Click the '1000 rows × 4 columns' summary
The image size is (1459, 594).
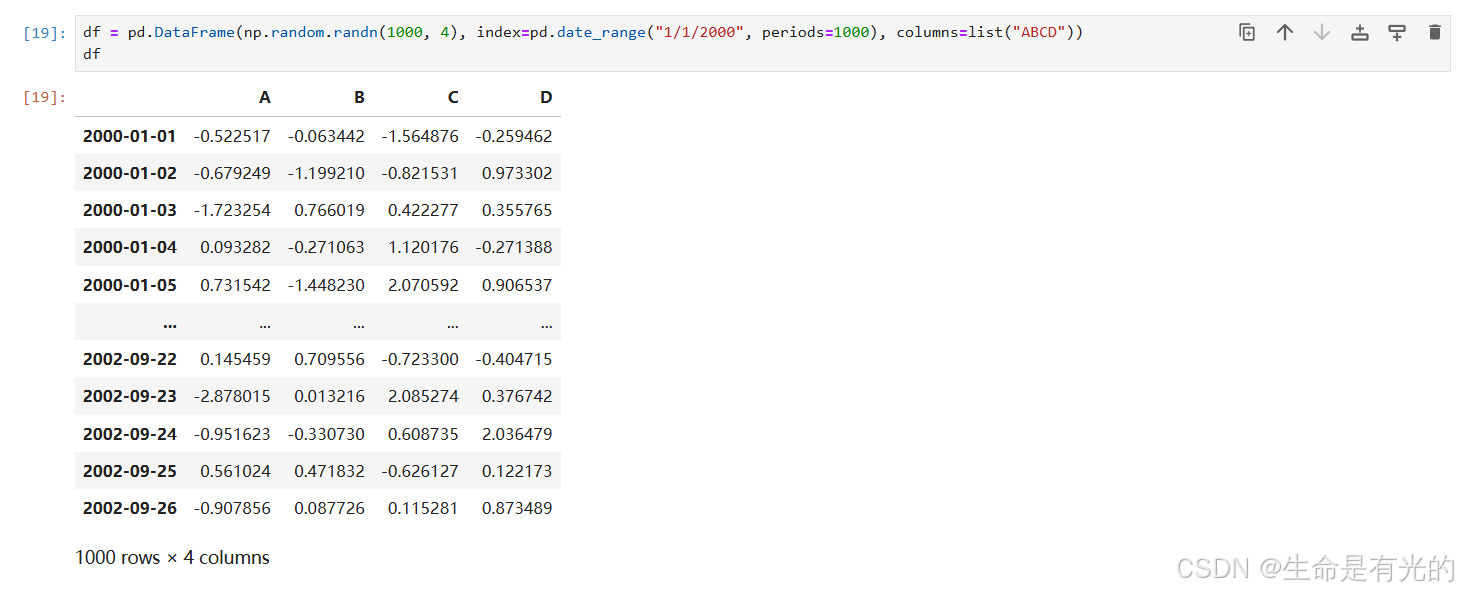point(172,558)
